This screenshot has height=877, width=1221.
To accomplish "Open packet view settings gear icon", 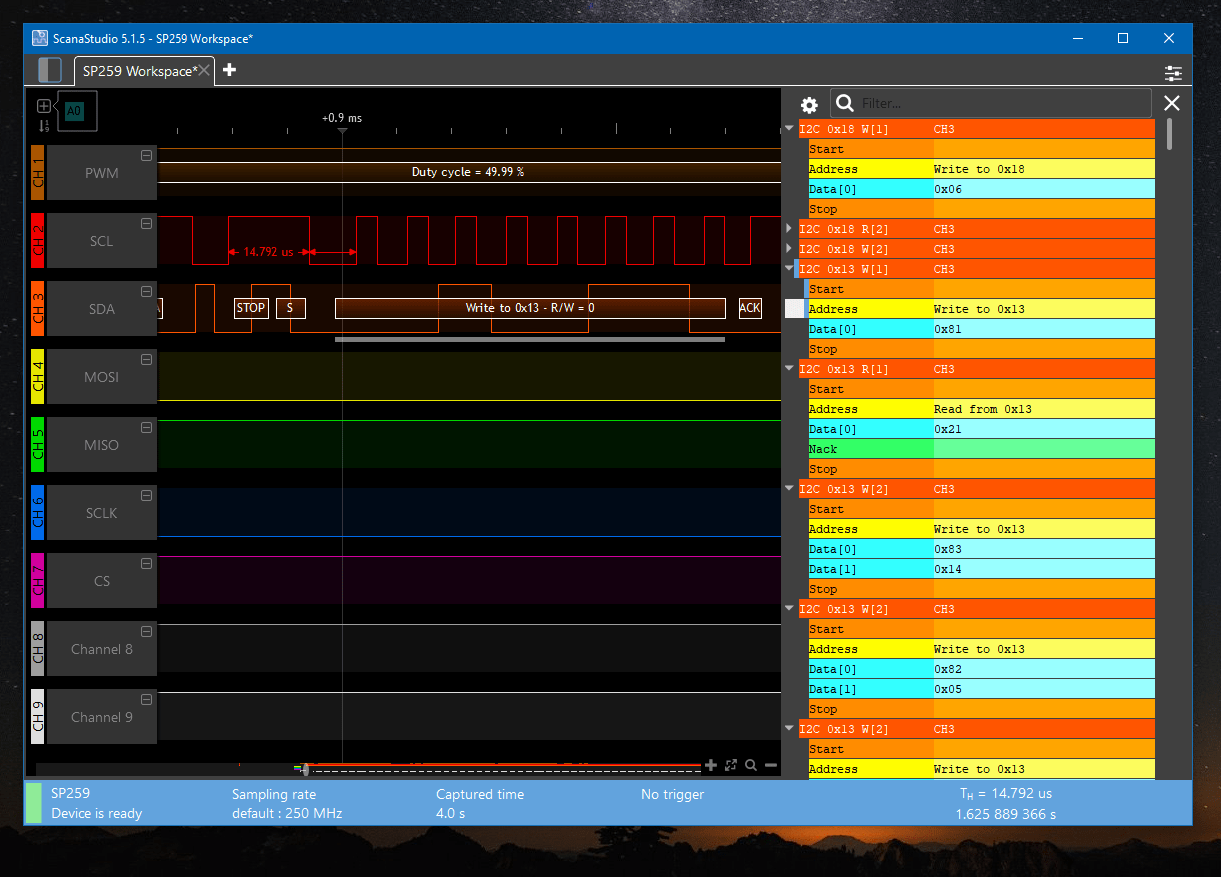I will pyautogui.click(x=809, y=104).
